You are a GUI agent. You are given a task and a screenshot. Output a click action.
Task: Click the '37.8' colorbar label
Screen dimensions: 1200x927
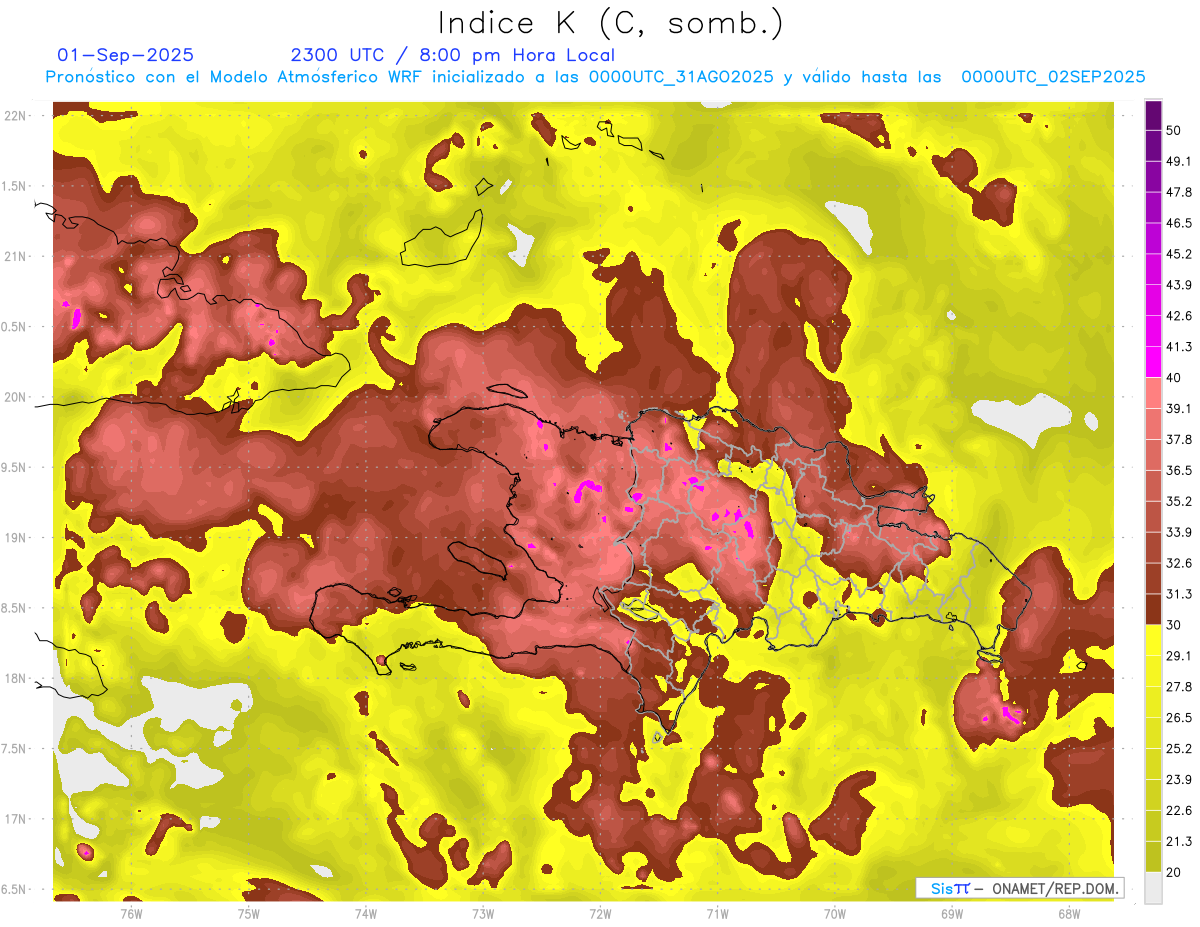click(x=1179, y=439)
